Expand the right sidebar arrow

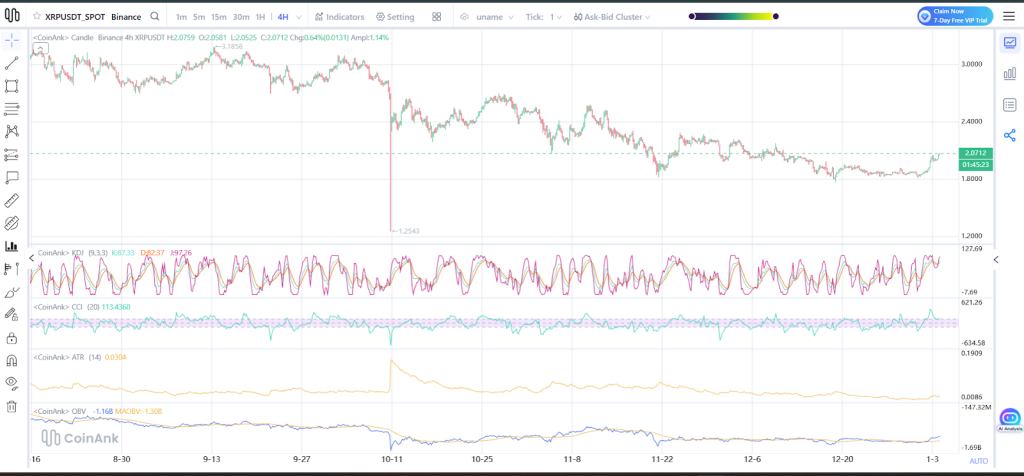pyautogui.click(x=996, y=259)
